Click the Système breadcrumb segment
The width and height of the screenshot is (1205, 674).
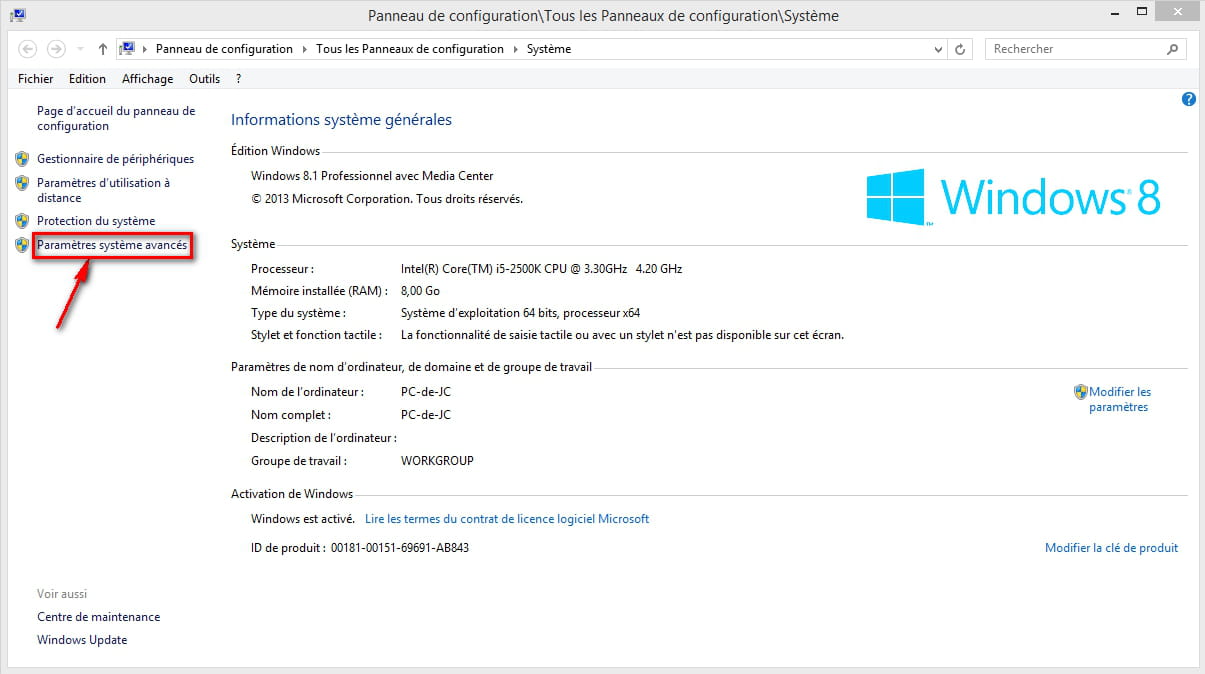[549, 49]
